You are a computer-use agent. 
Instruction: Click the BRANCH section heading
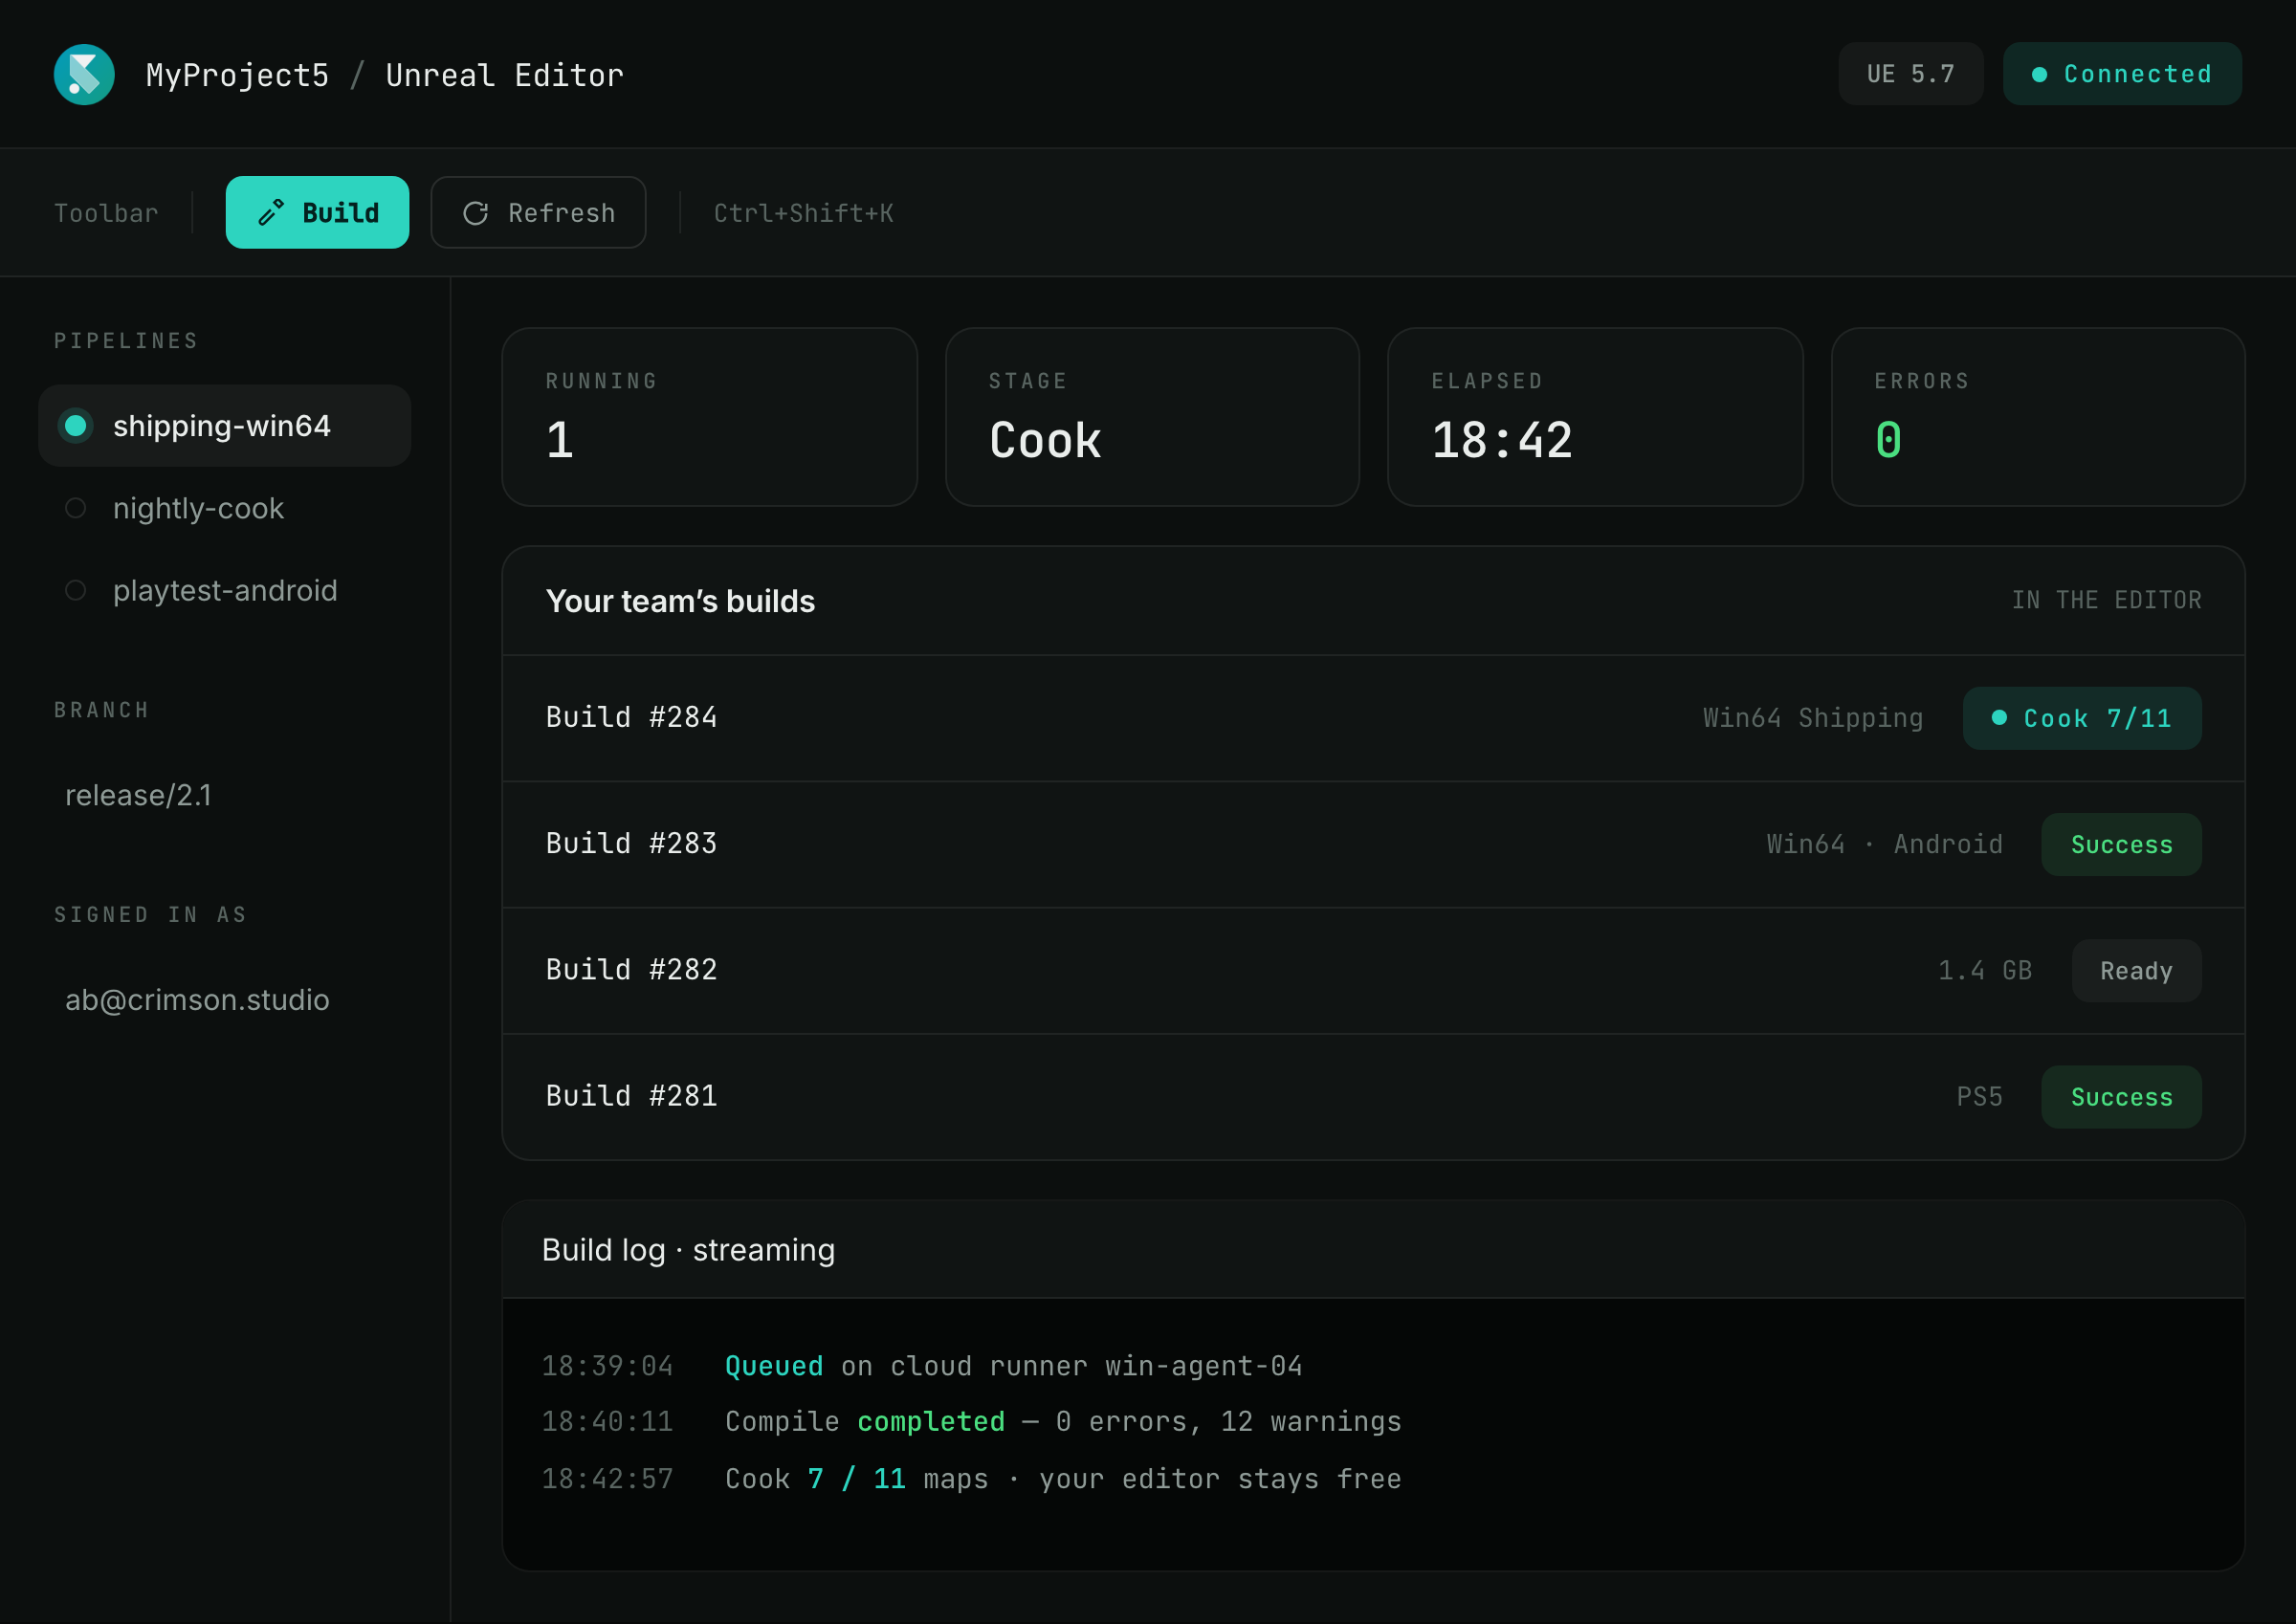pyautogui.click(x=102, y=710)
